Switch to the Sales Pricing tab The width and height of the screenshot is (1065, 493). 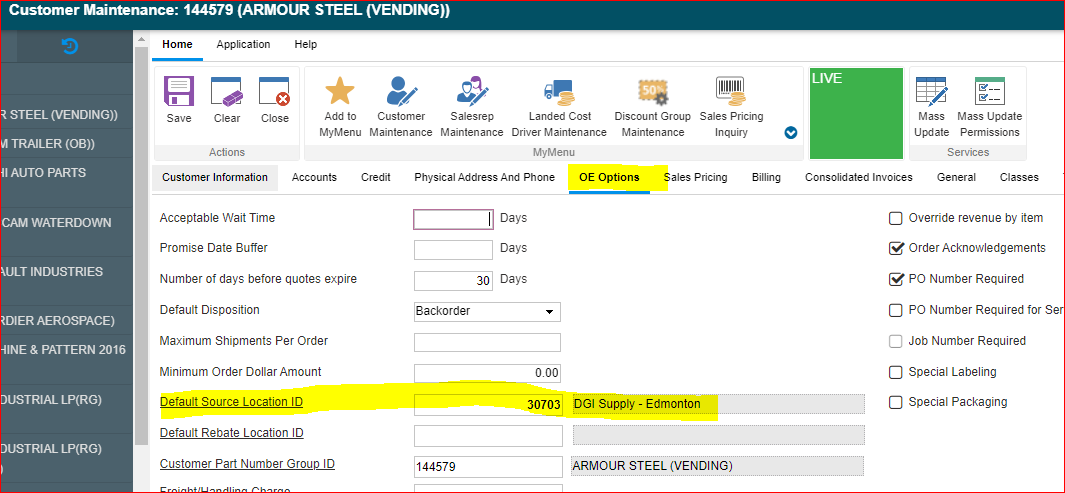695,177
